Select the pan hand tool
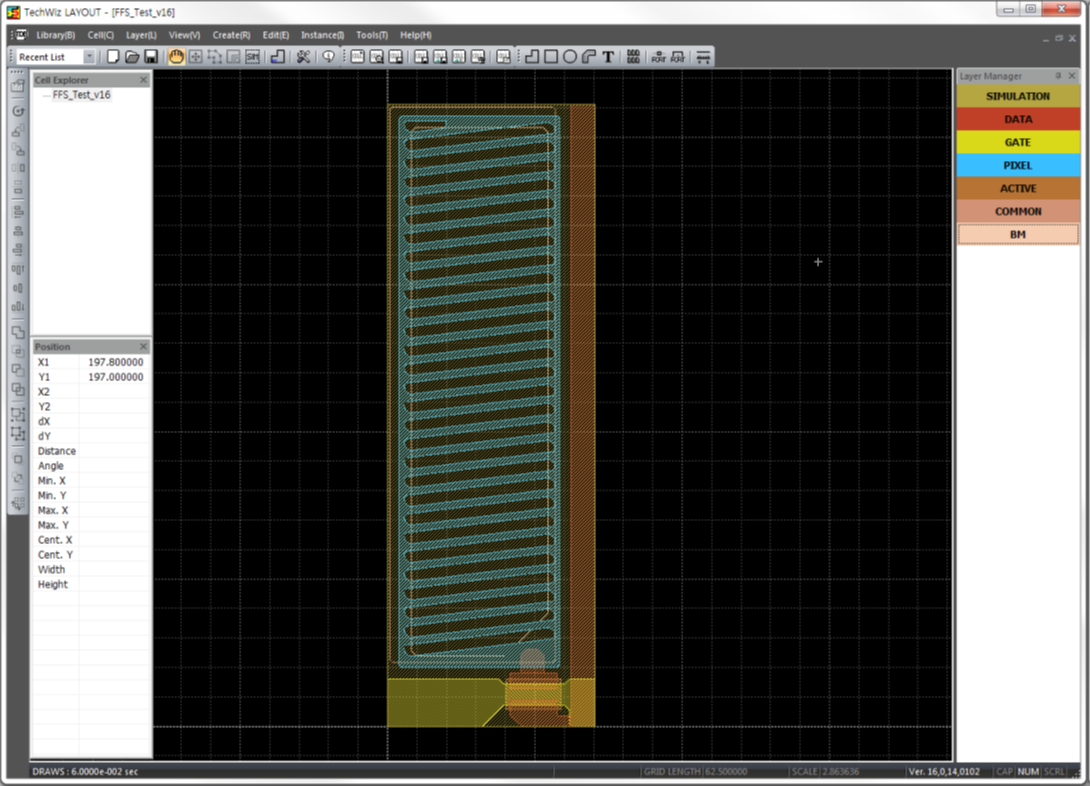The width and height of the screenshot is (1090, 786). point(176,57)
